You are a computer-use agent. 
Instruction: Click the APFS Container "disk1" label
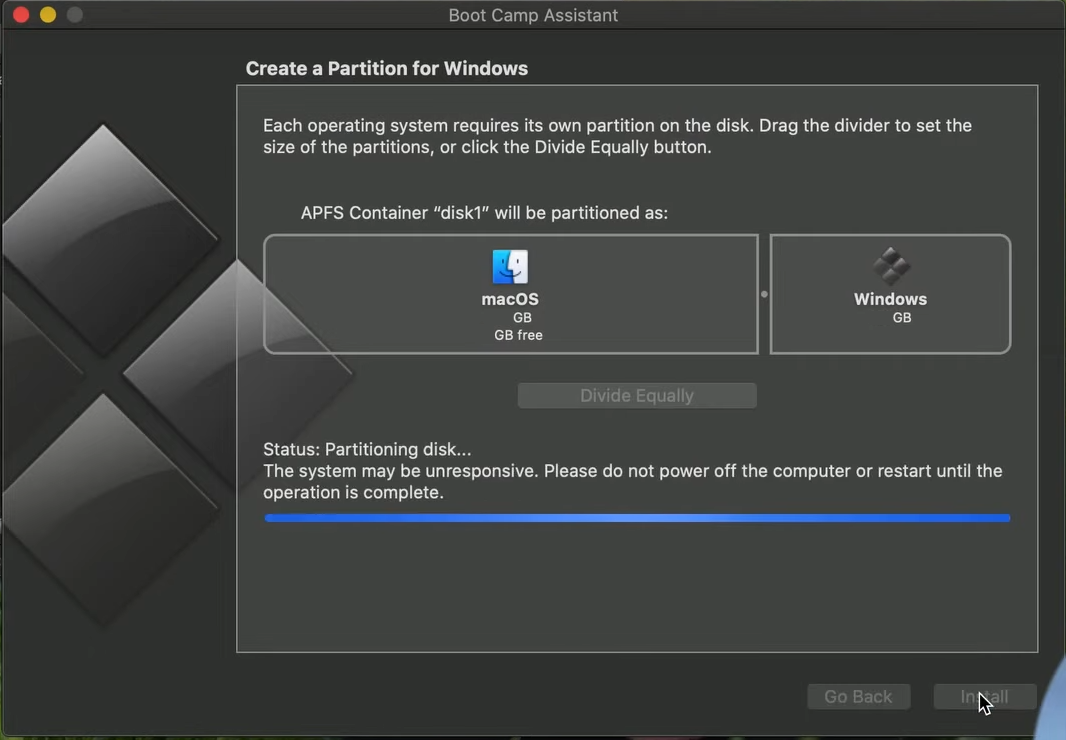pos(484,213)
